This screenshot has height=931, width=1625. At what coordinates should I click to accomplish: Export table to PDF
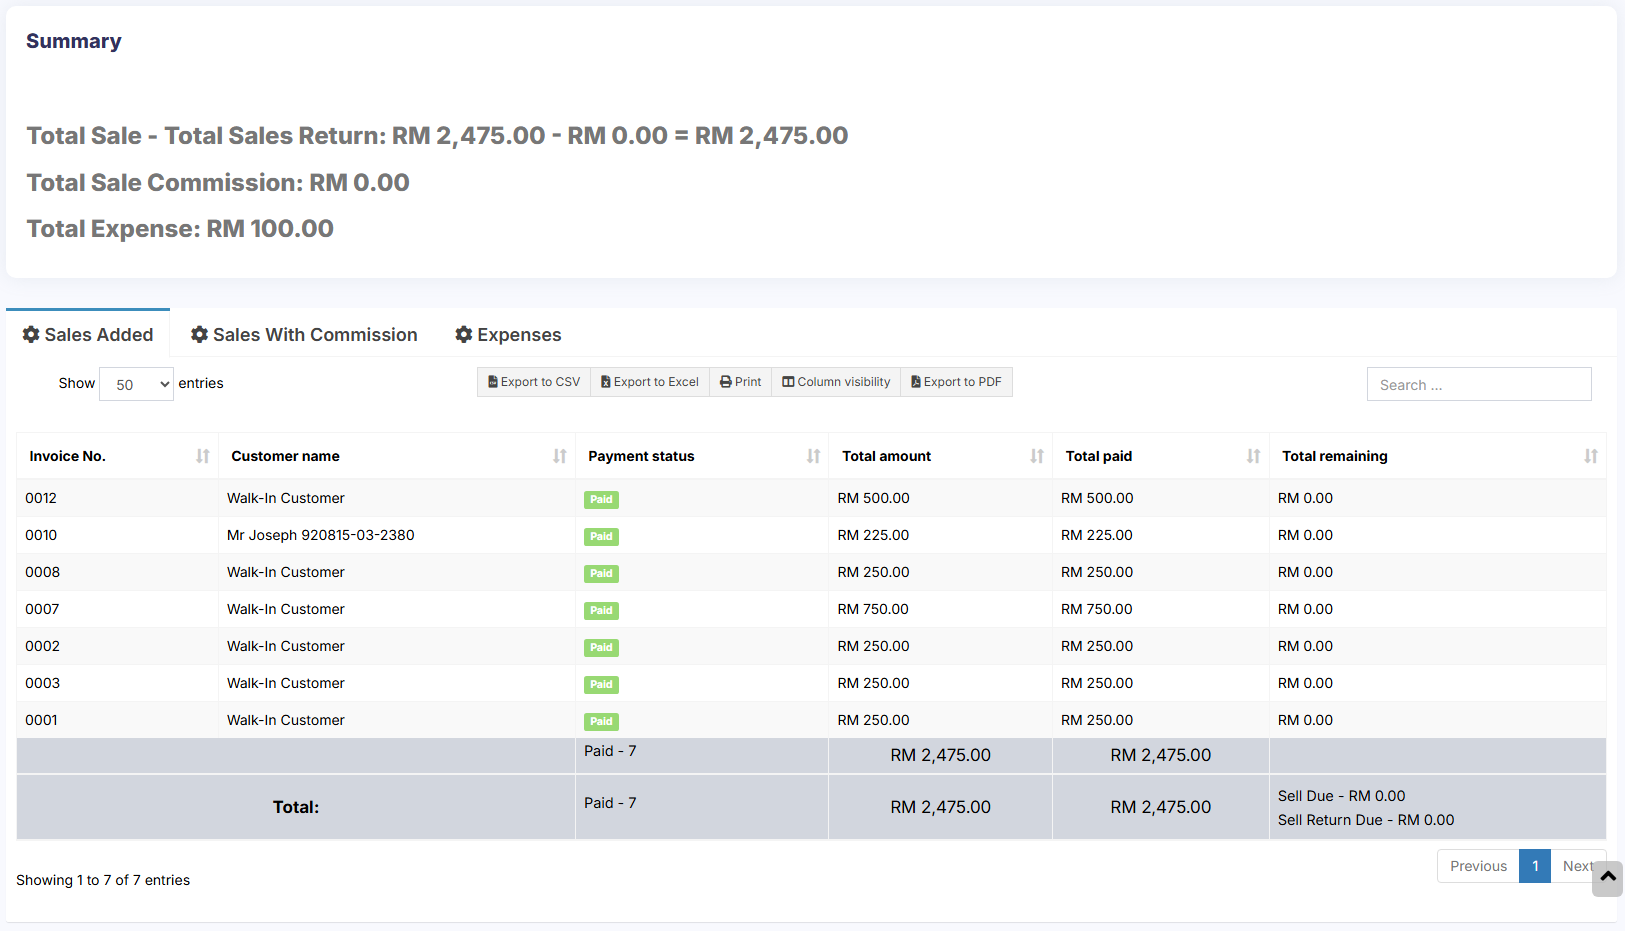(x=956, y=382)
